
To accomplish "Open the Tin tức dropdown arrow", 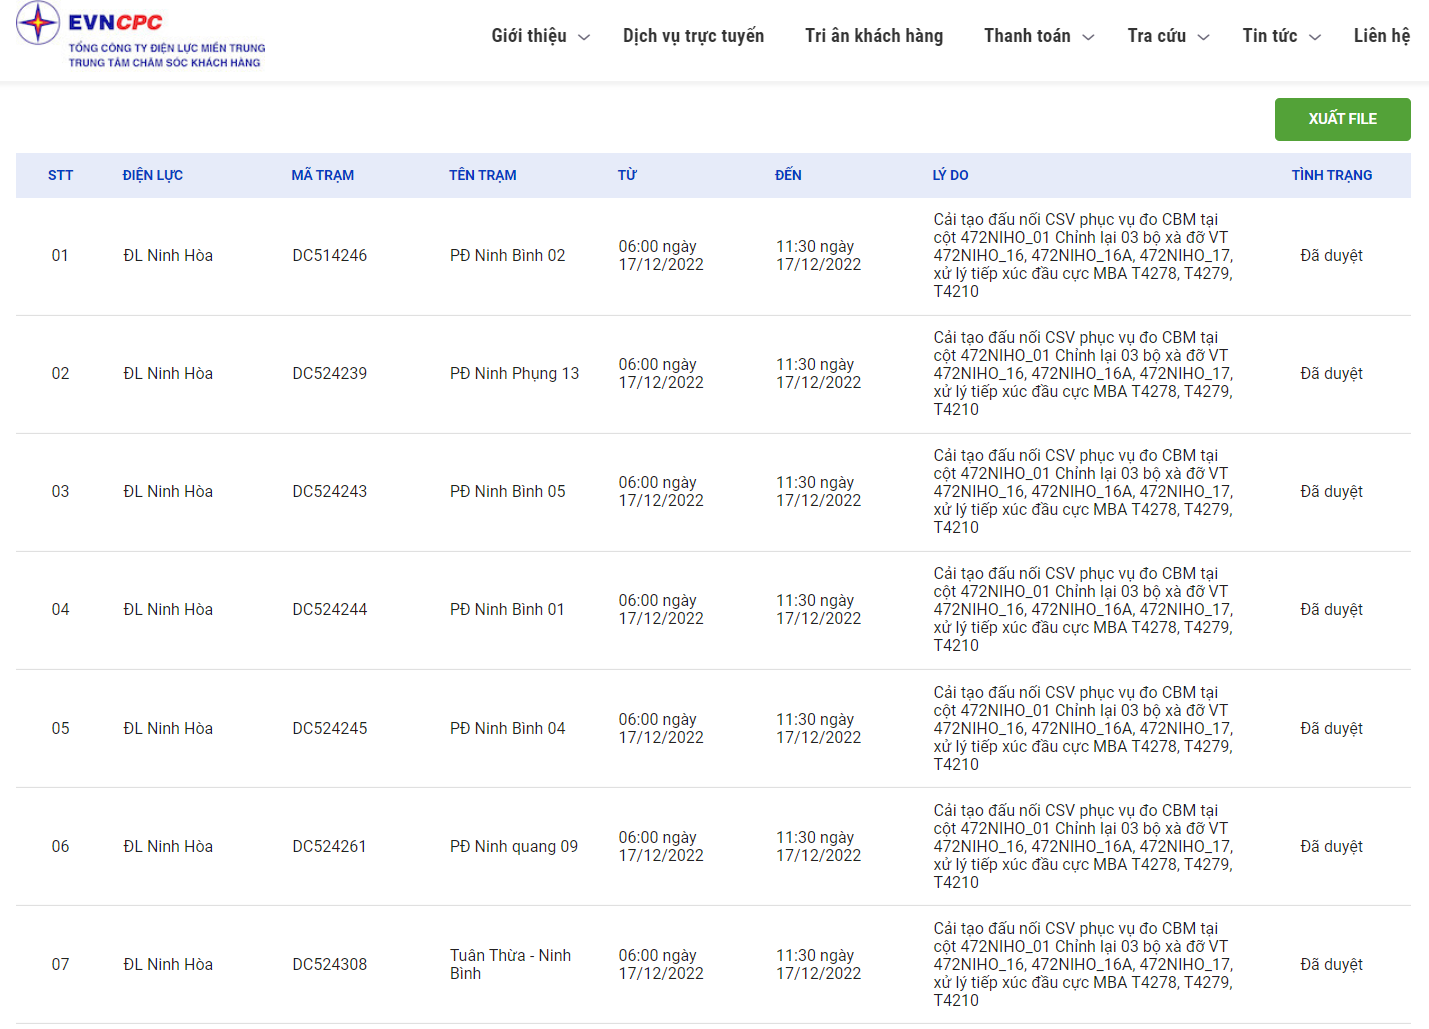I will click(1315, 37).
